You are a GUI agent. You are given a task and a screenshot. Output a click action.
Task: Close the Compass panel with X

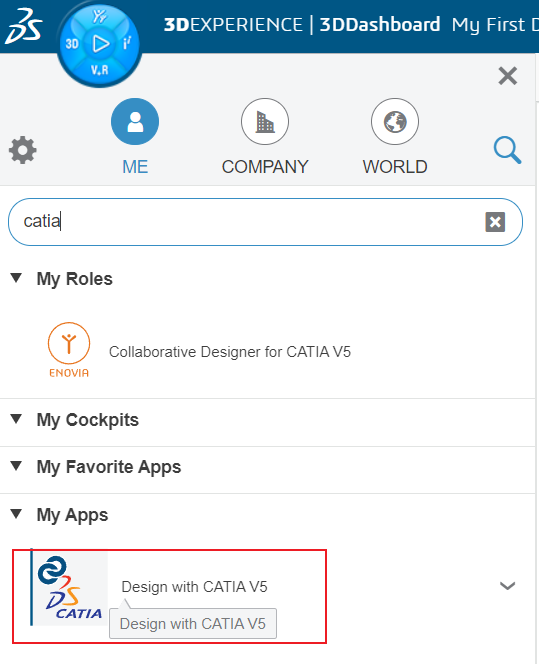click(x=508, y=76)
